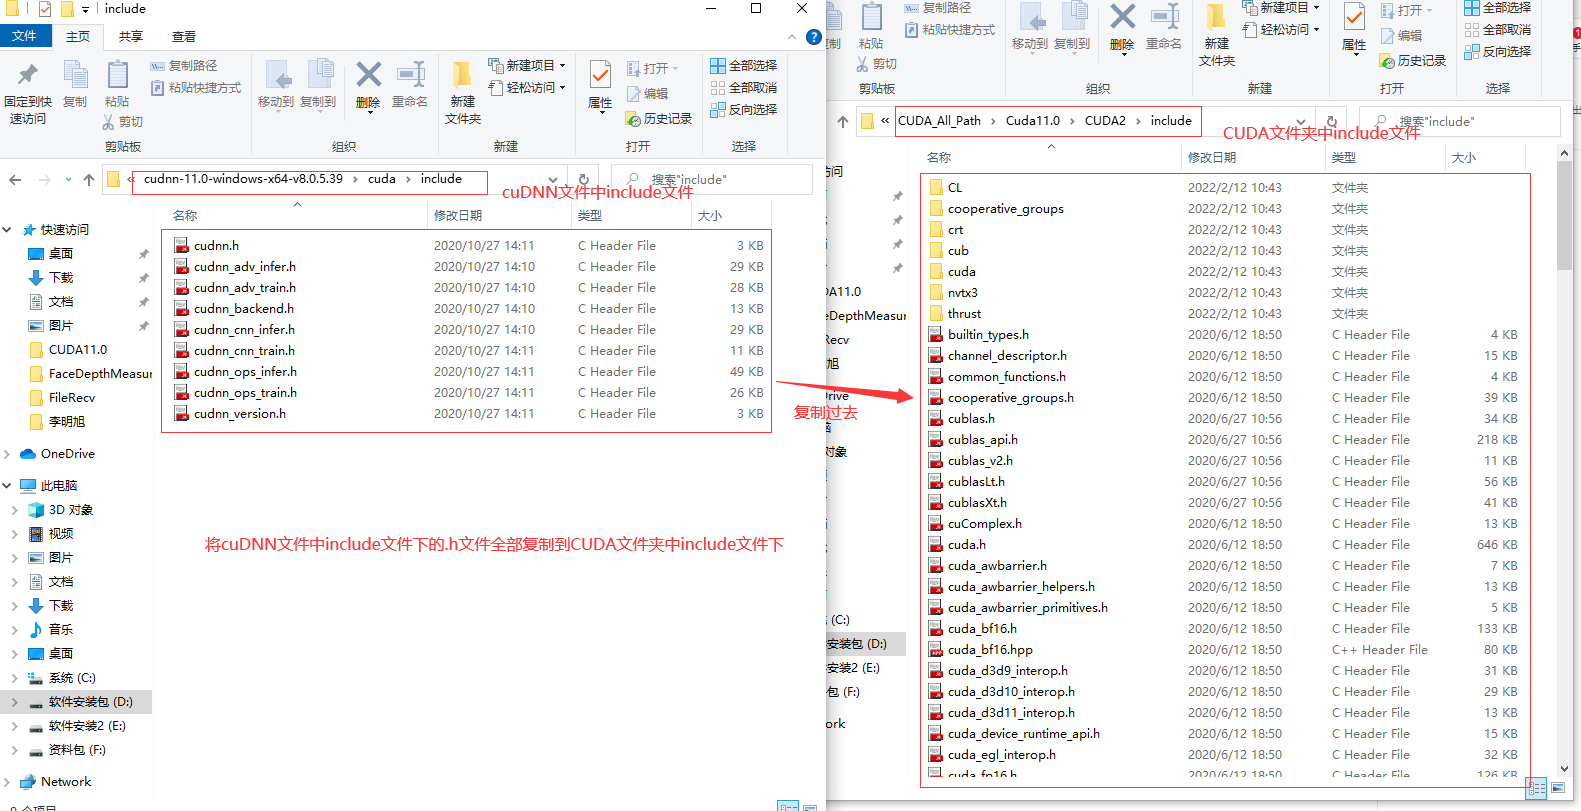Click Invert selection (反向选择) in left window
1581x811 pixels.
pyautogui.click(x=743, y=110)
